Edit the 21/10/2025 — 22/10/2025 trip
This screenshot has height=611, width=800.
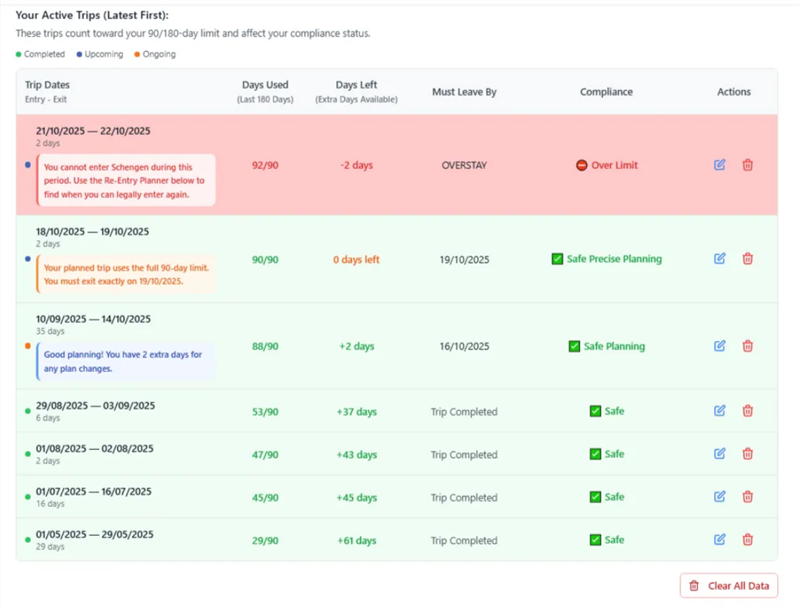[720, 165]
